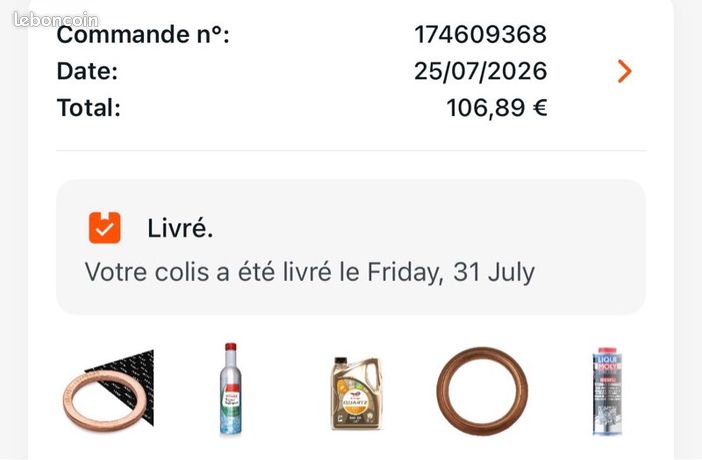Click the Livré status heading

tap(180, 228)
